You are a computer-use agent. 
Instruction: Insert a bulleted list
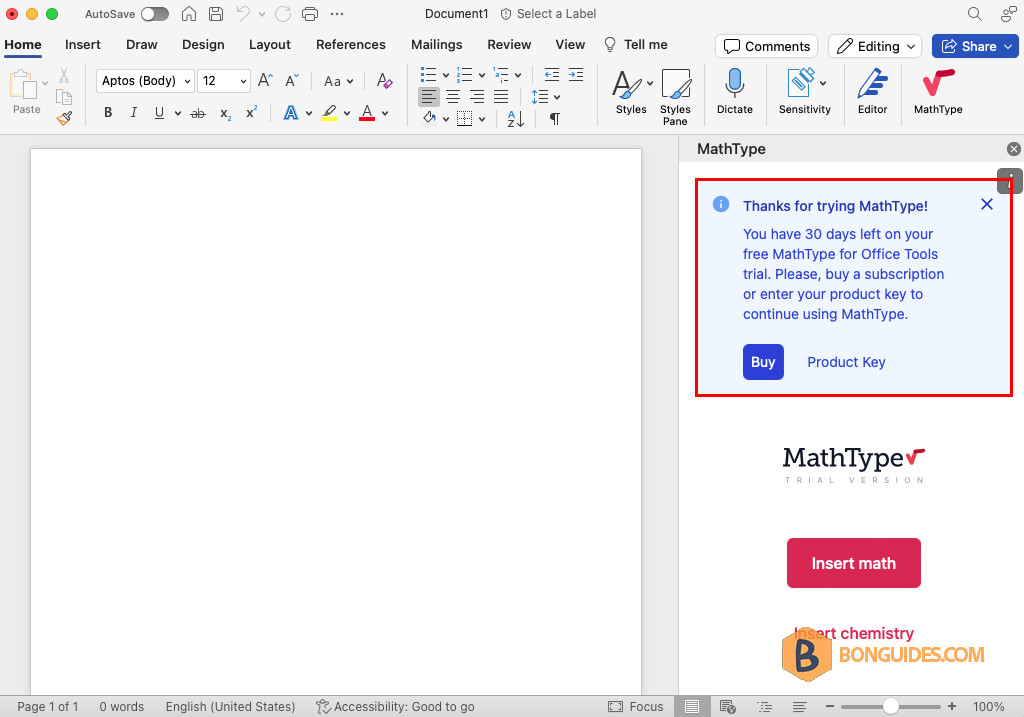click(428, 74)
